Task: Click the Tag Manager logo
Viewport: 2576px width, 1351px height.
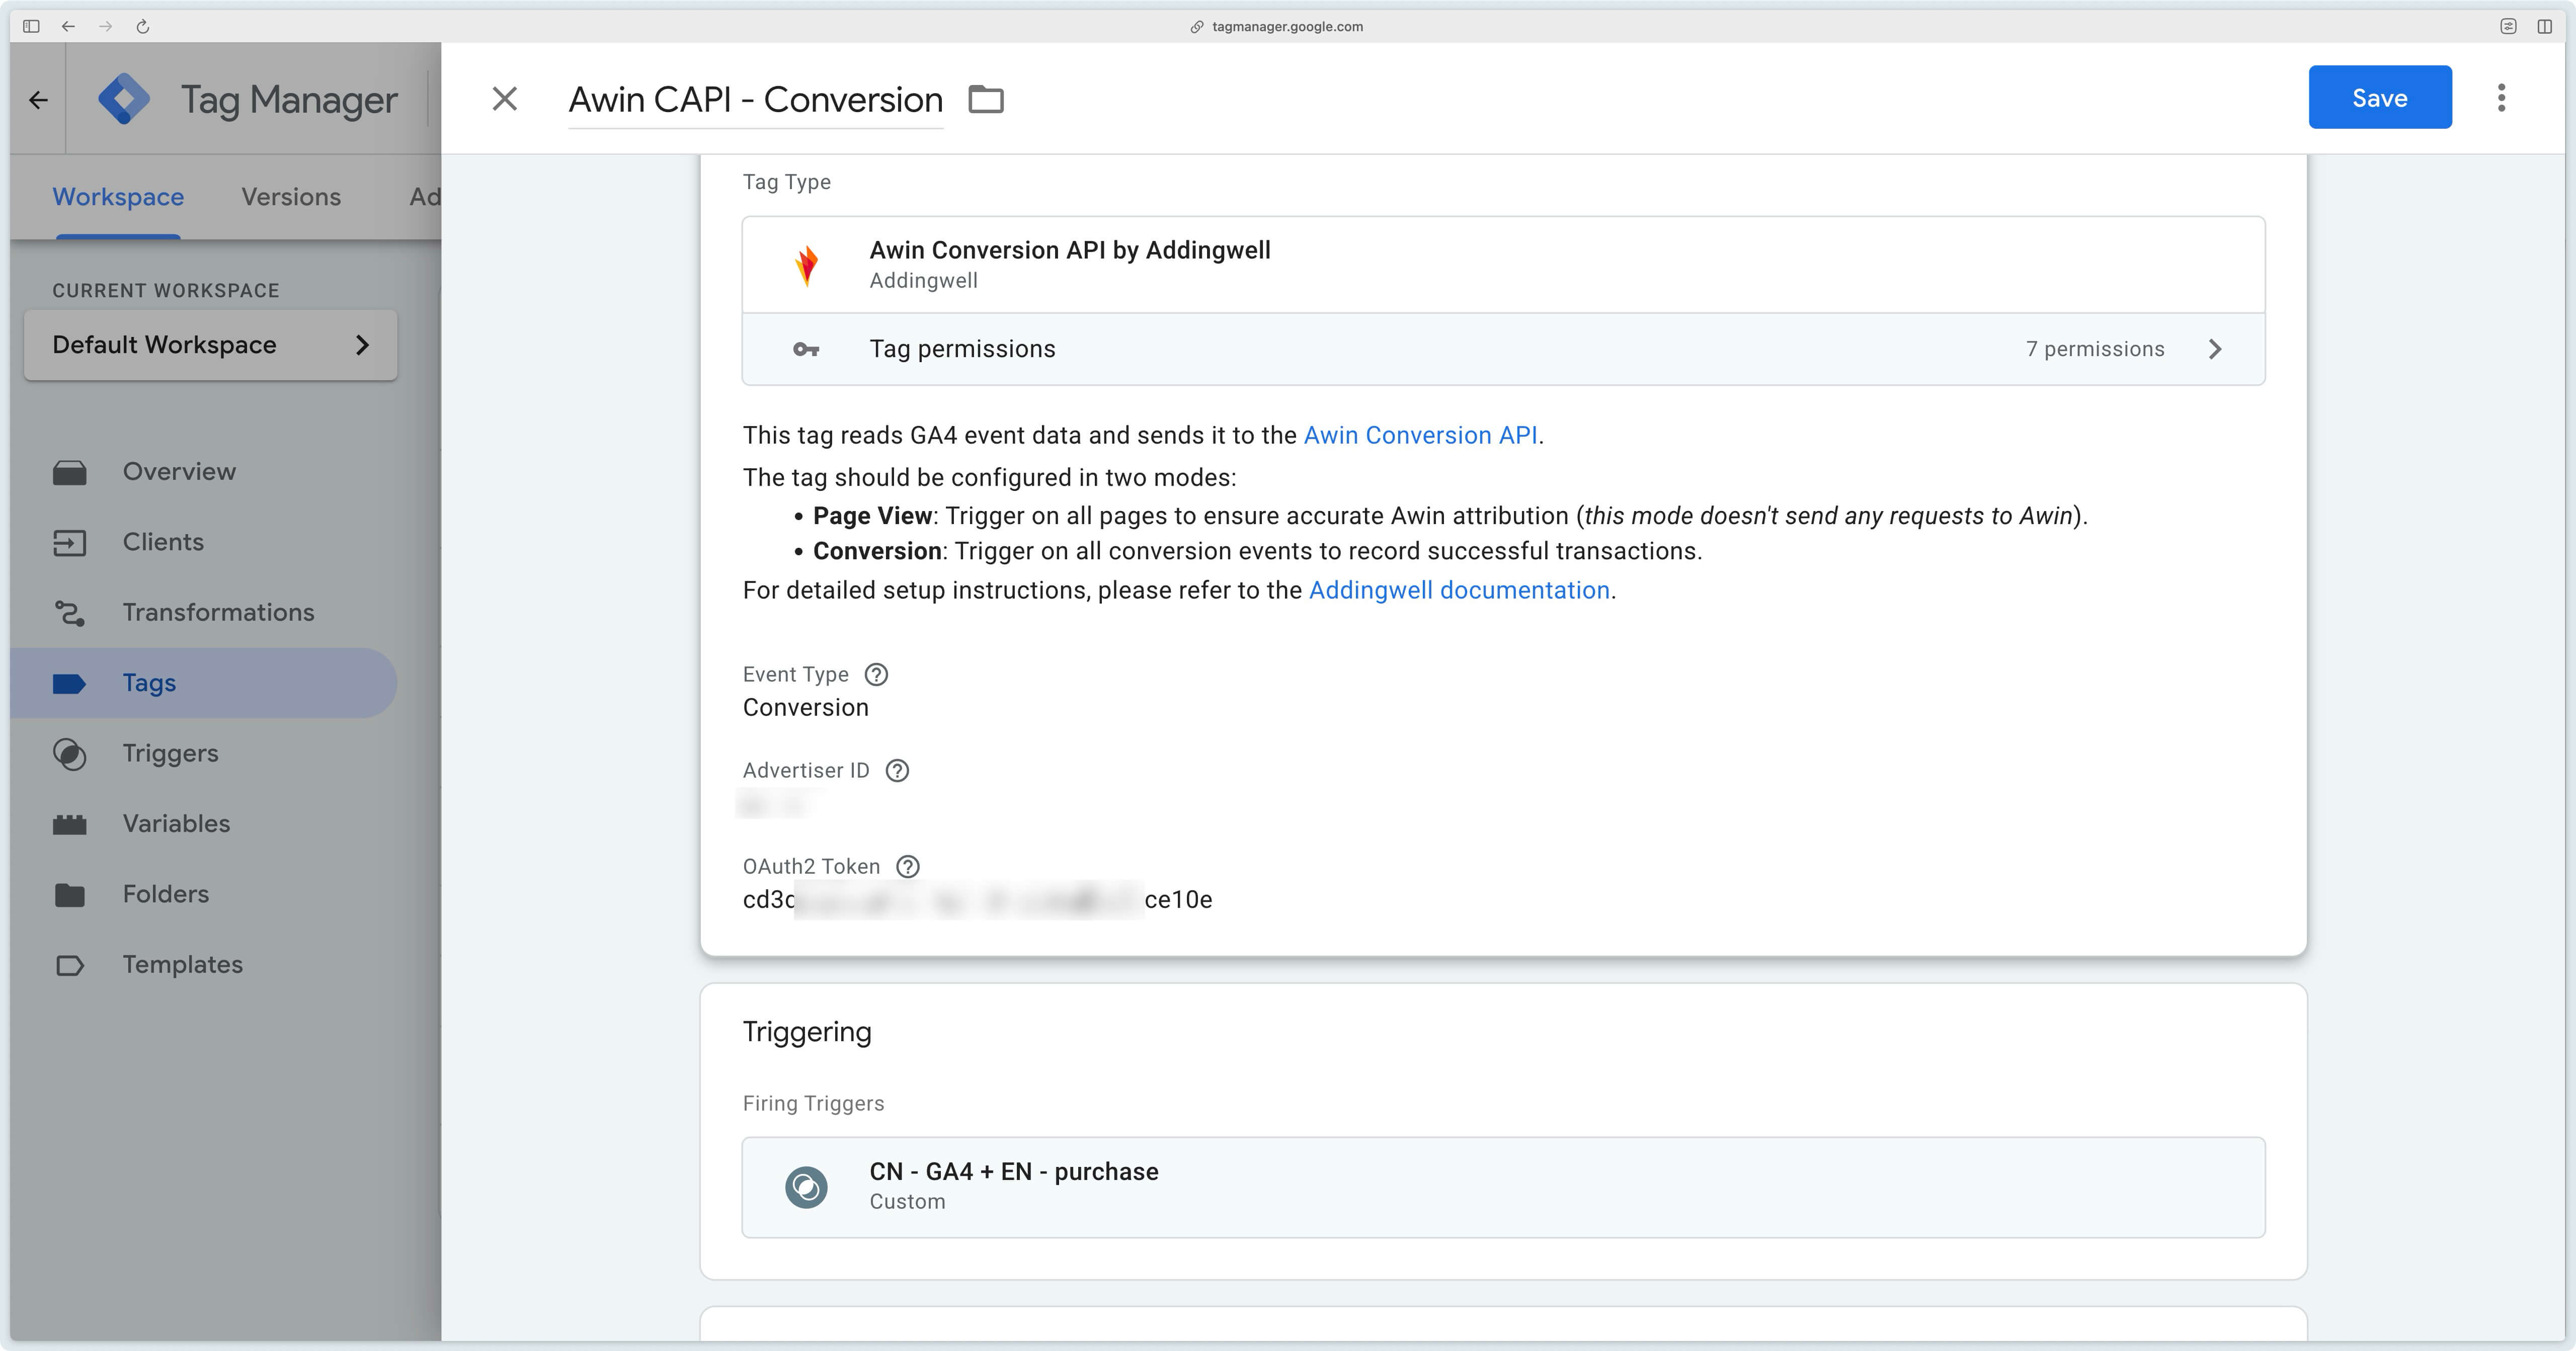Action: coord(124,99)
